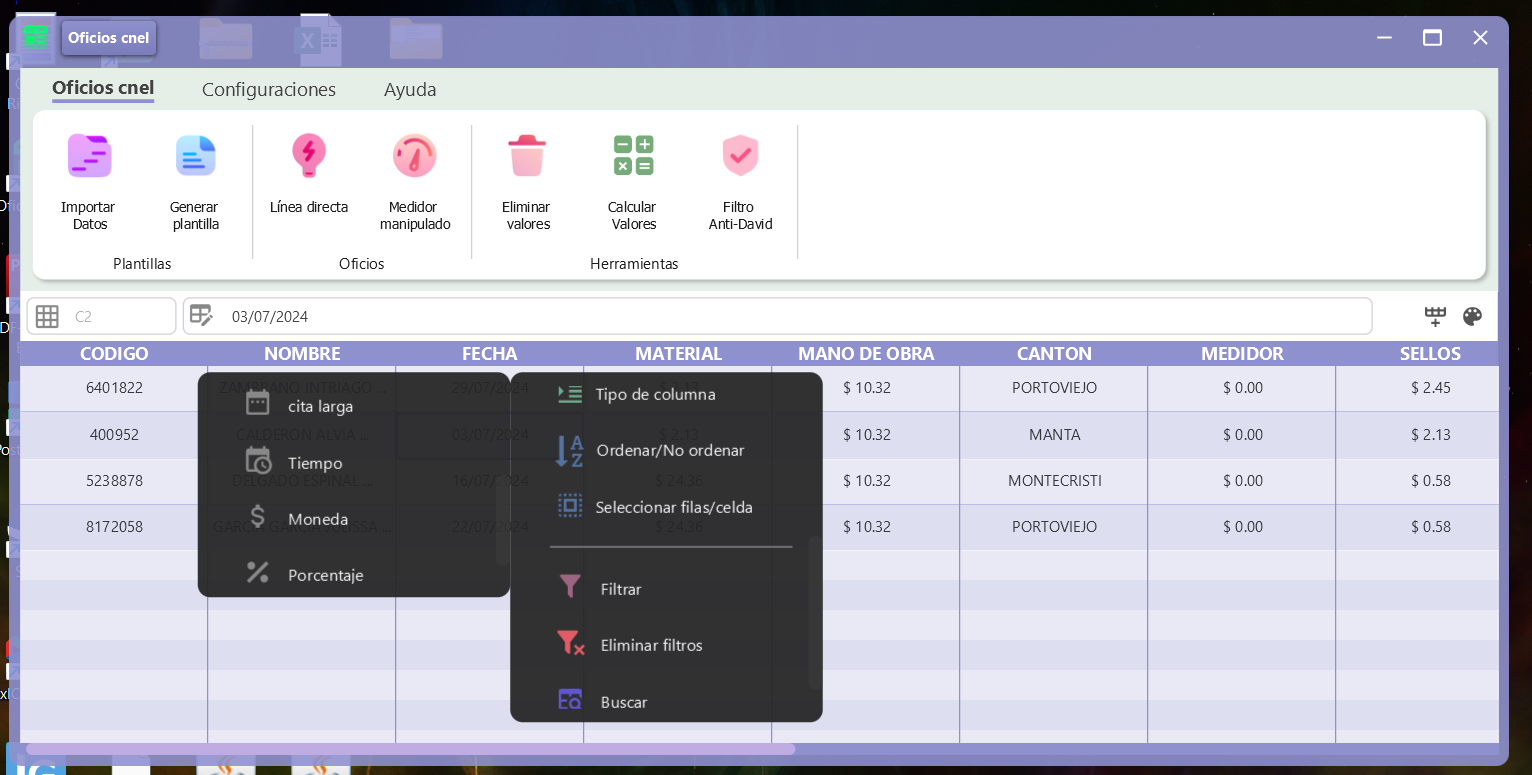
Task: Click the FECHA column header
Action: [490, 353]
